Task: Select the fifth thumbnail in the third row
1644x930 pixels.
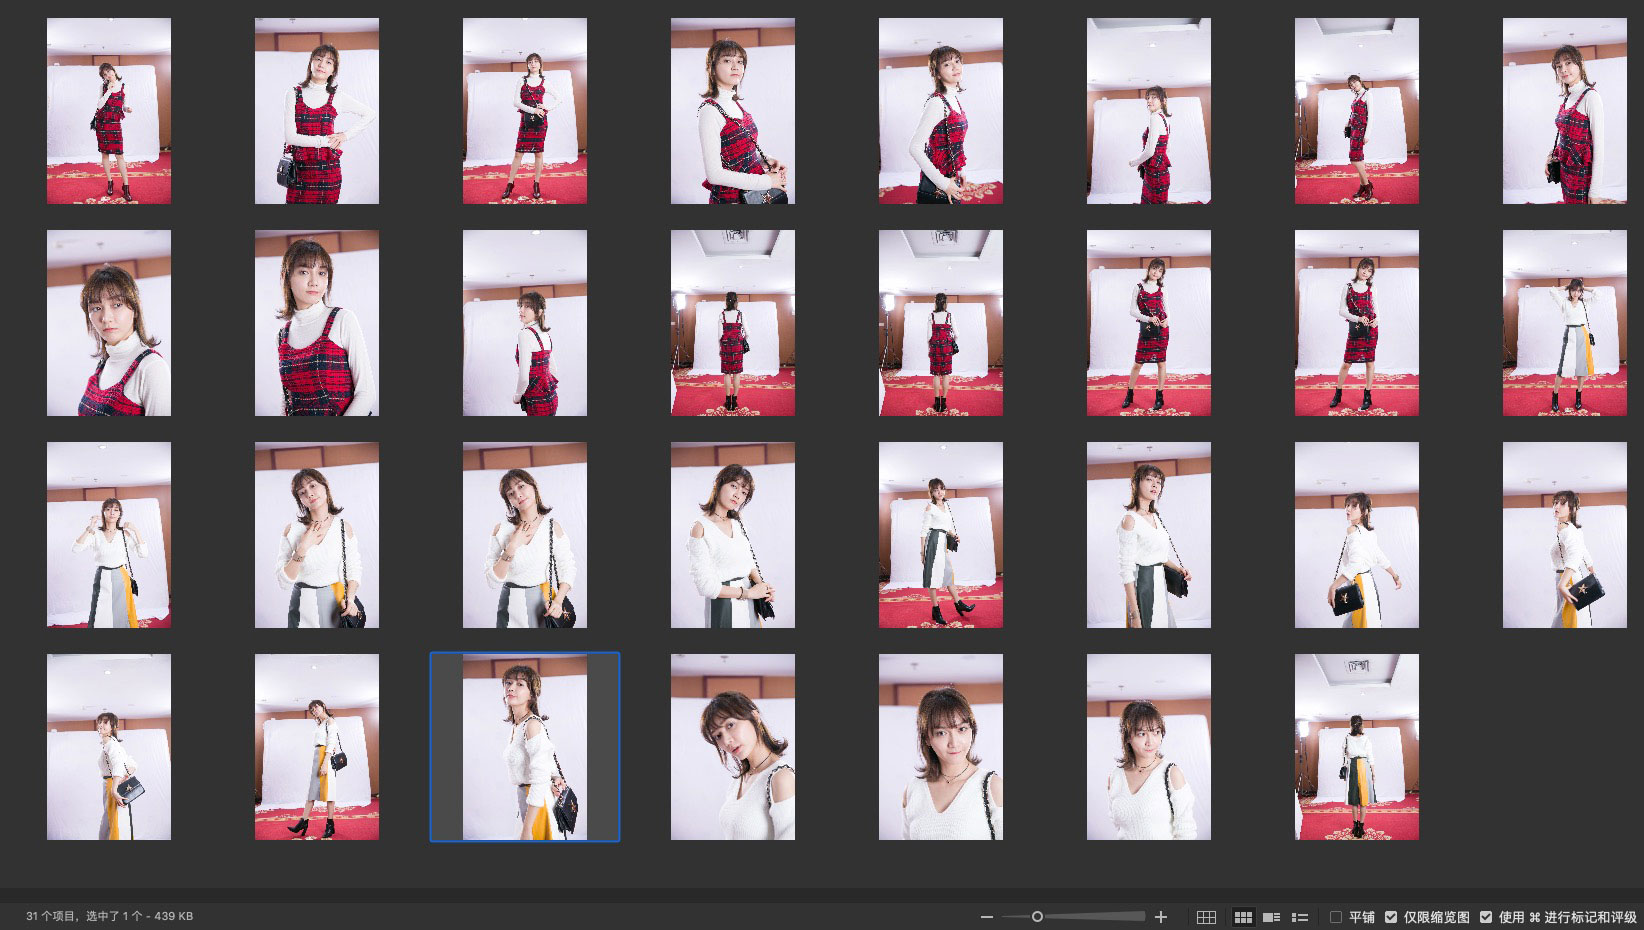Action: (941, 535)
